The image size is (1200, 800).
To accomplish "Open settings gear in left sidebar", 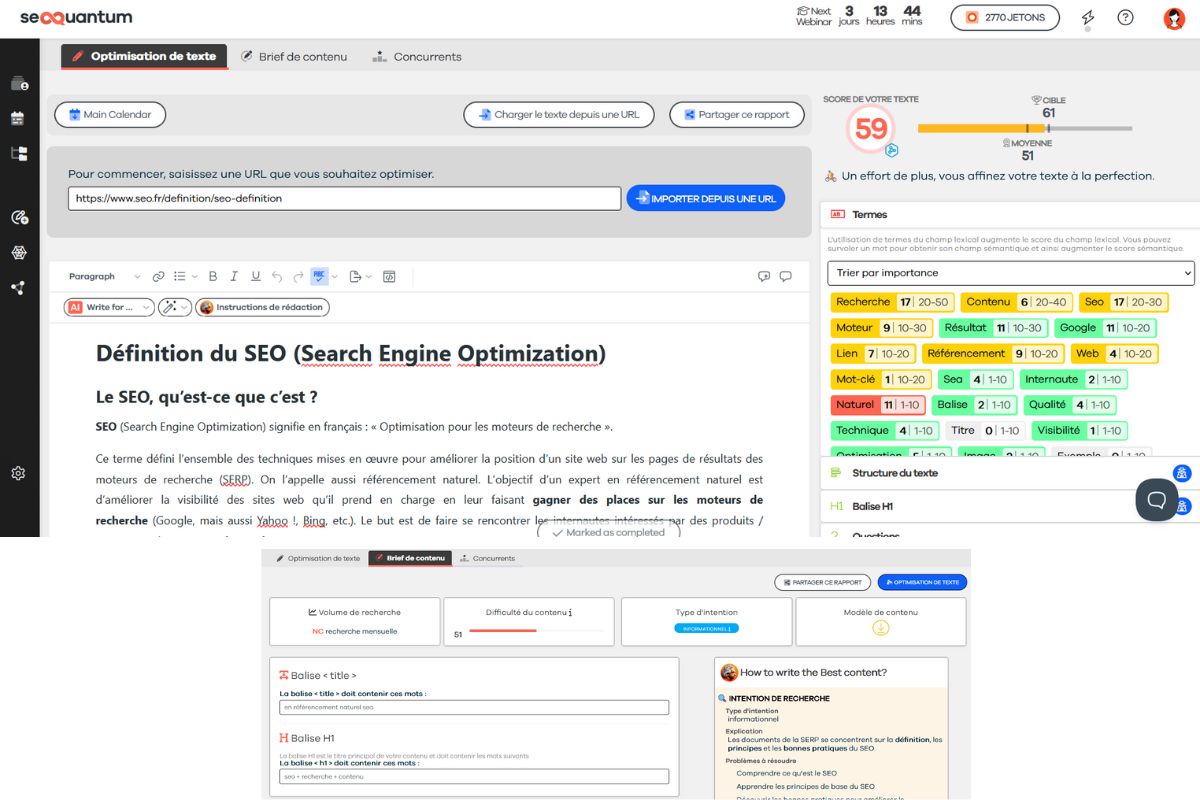I will click(x=18, y=473).
